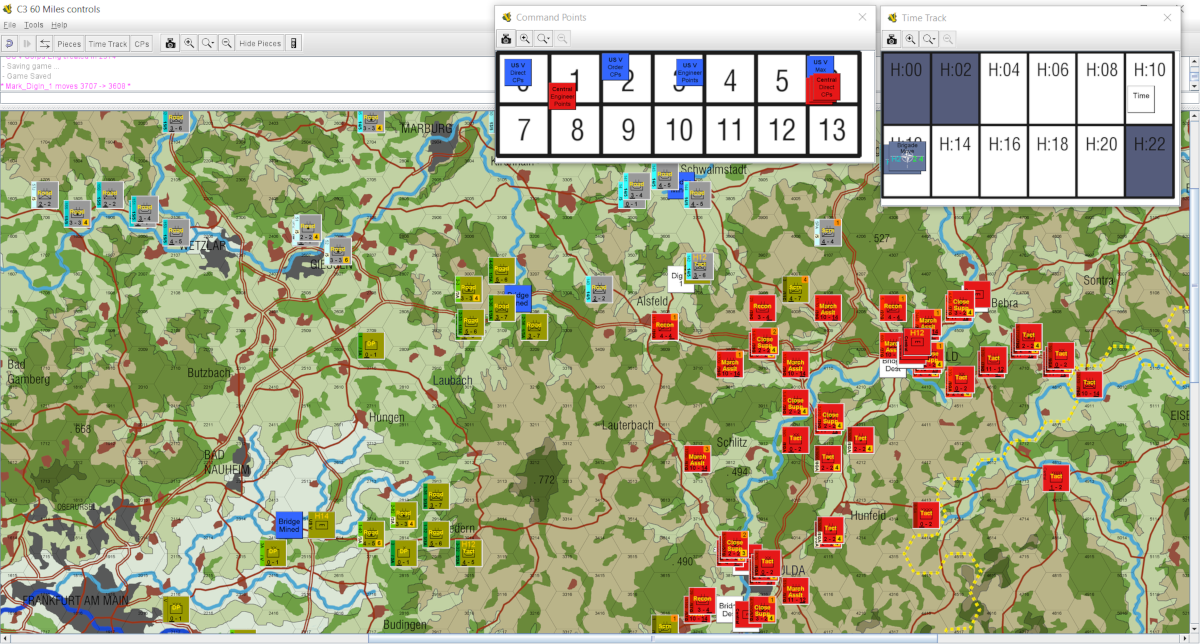1200x644 pixels.
Task: Click zoom out icon in Time Track window
Action: tap(948, 39)
